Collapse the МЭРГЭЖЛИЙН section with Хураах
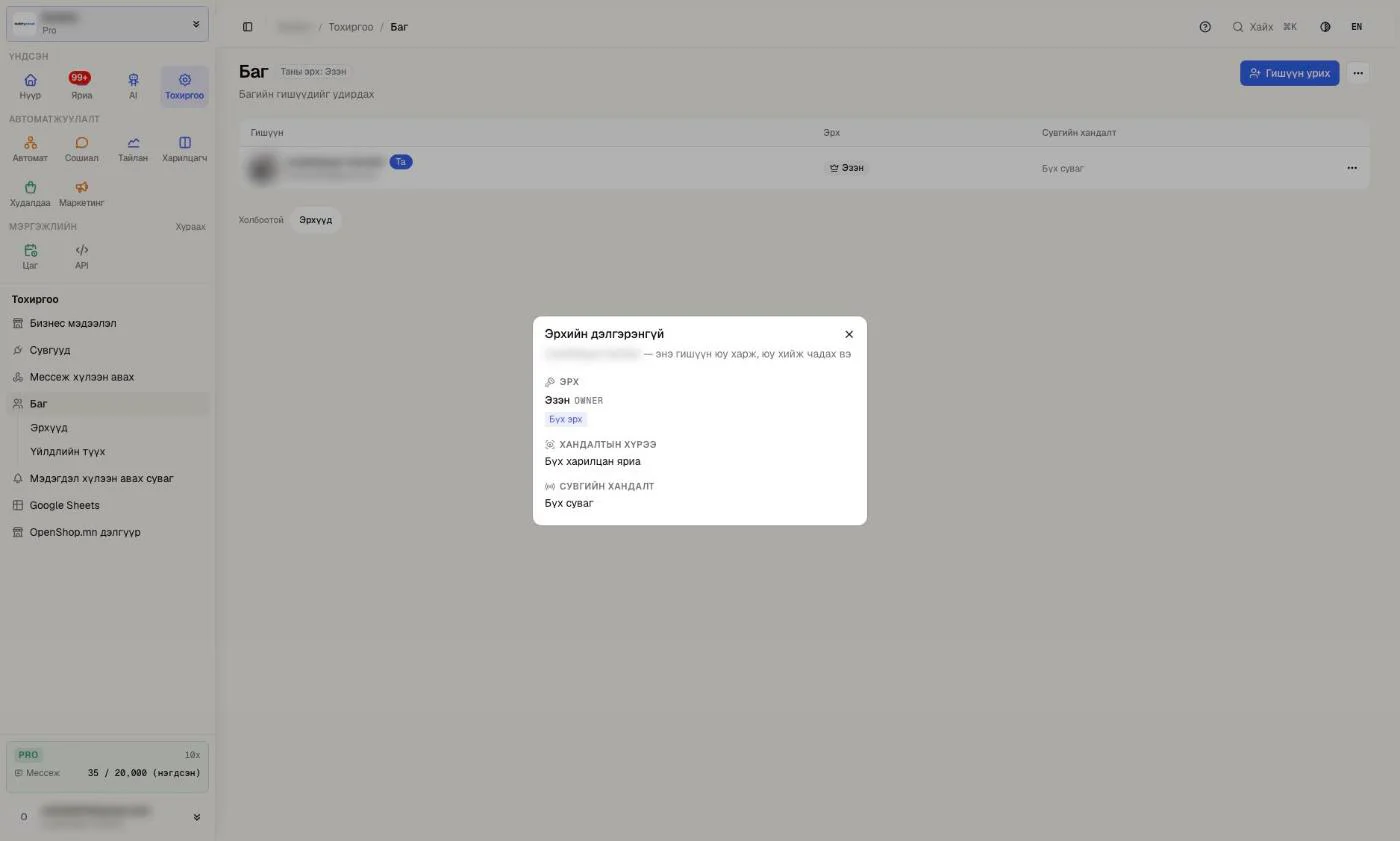 tap(190, 227)
